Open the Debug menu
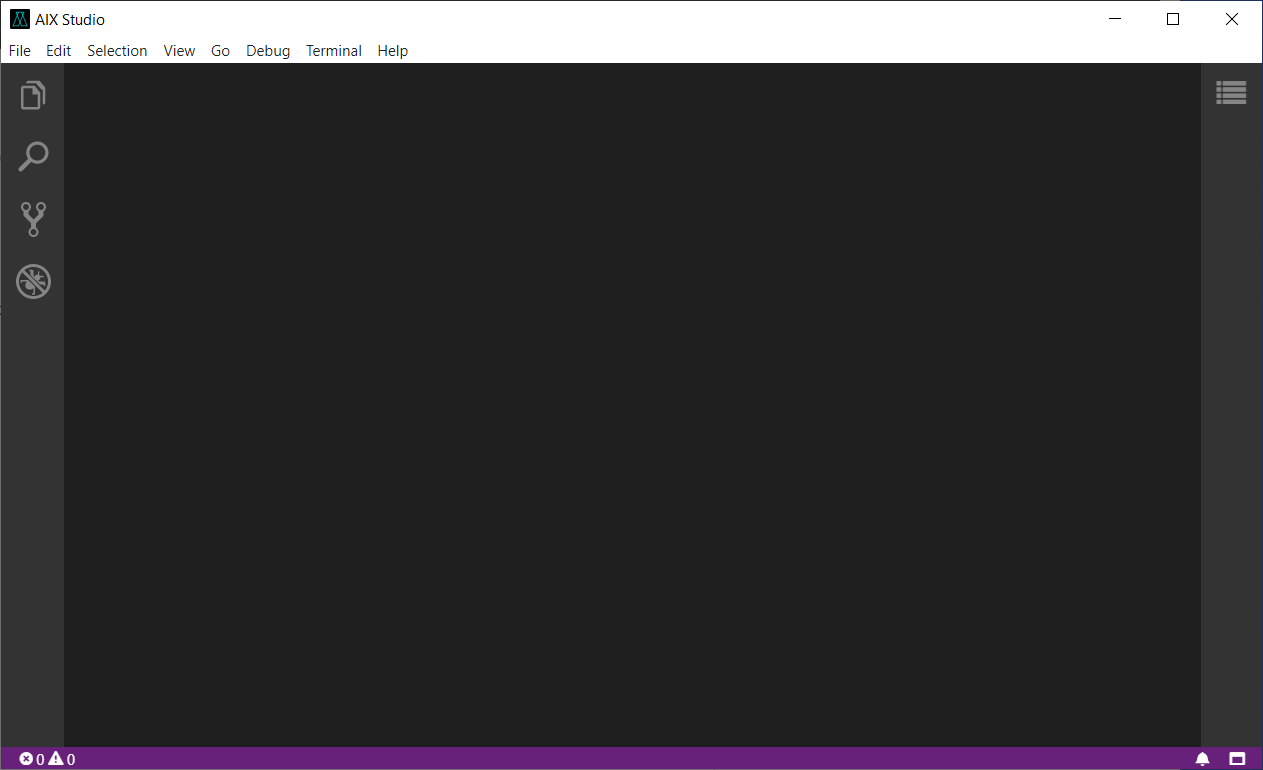Viewport: 1263px width, 770px height. coord(268,51)
